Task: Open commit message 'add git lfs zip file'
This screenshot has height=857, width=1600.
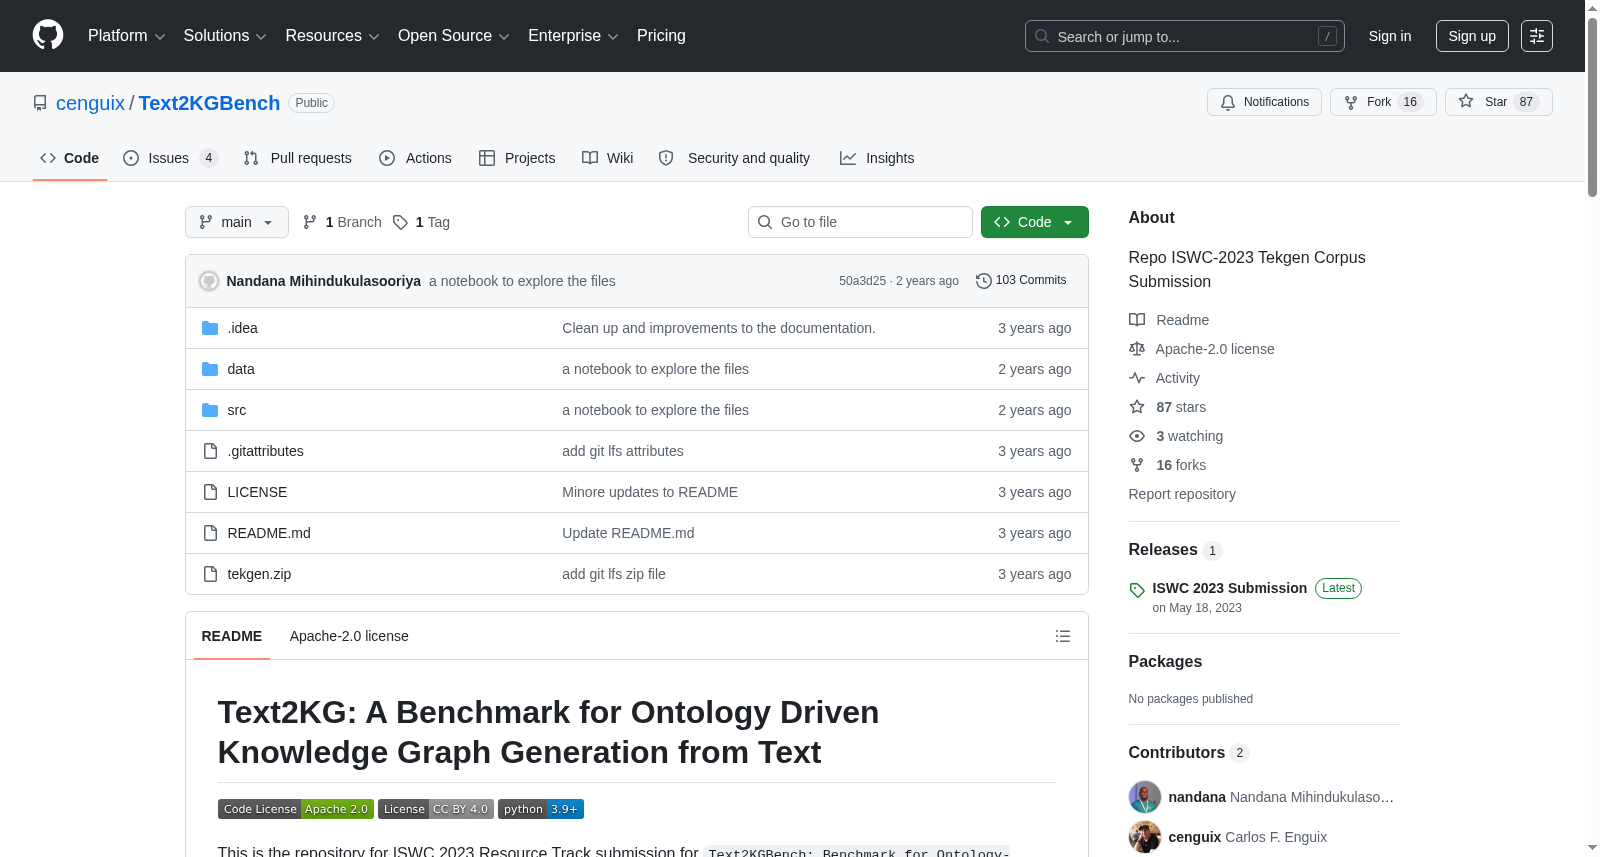Action: pos(614,574)
